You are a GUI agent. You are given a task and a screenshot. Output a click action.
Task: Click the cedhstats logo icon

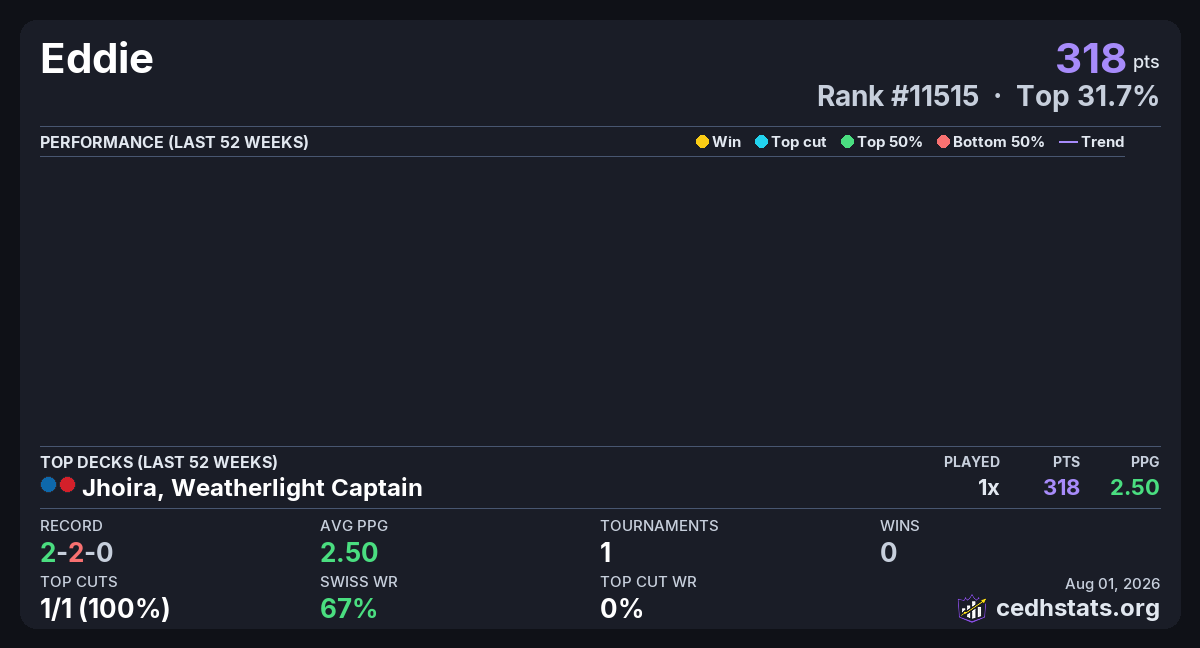pos(972,608)
